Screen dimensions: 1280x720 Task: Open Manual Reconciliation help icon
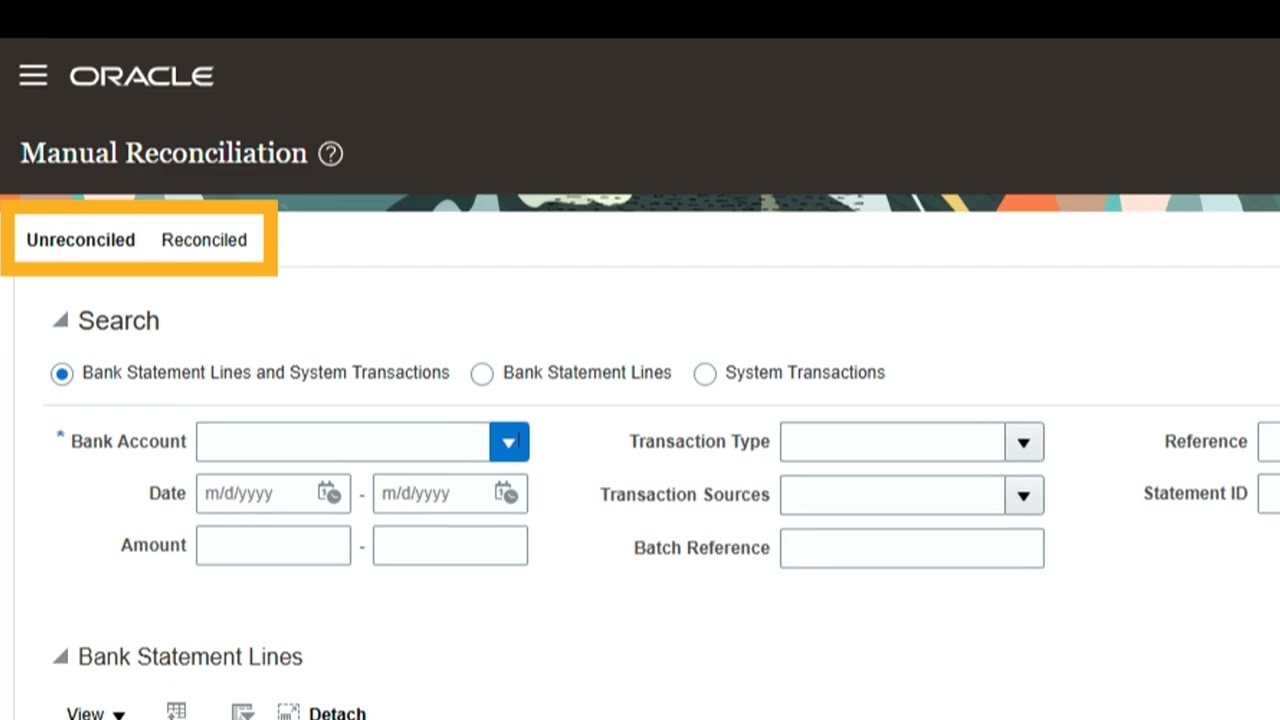point(330,154)
